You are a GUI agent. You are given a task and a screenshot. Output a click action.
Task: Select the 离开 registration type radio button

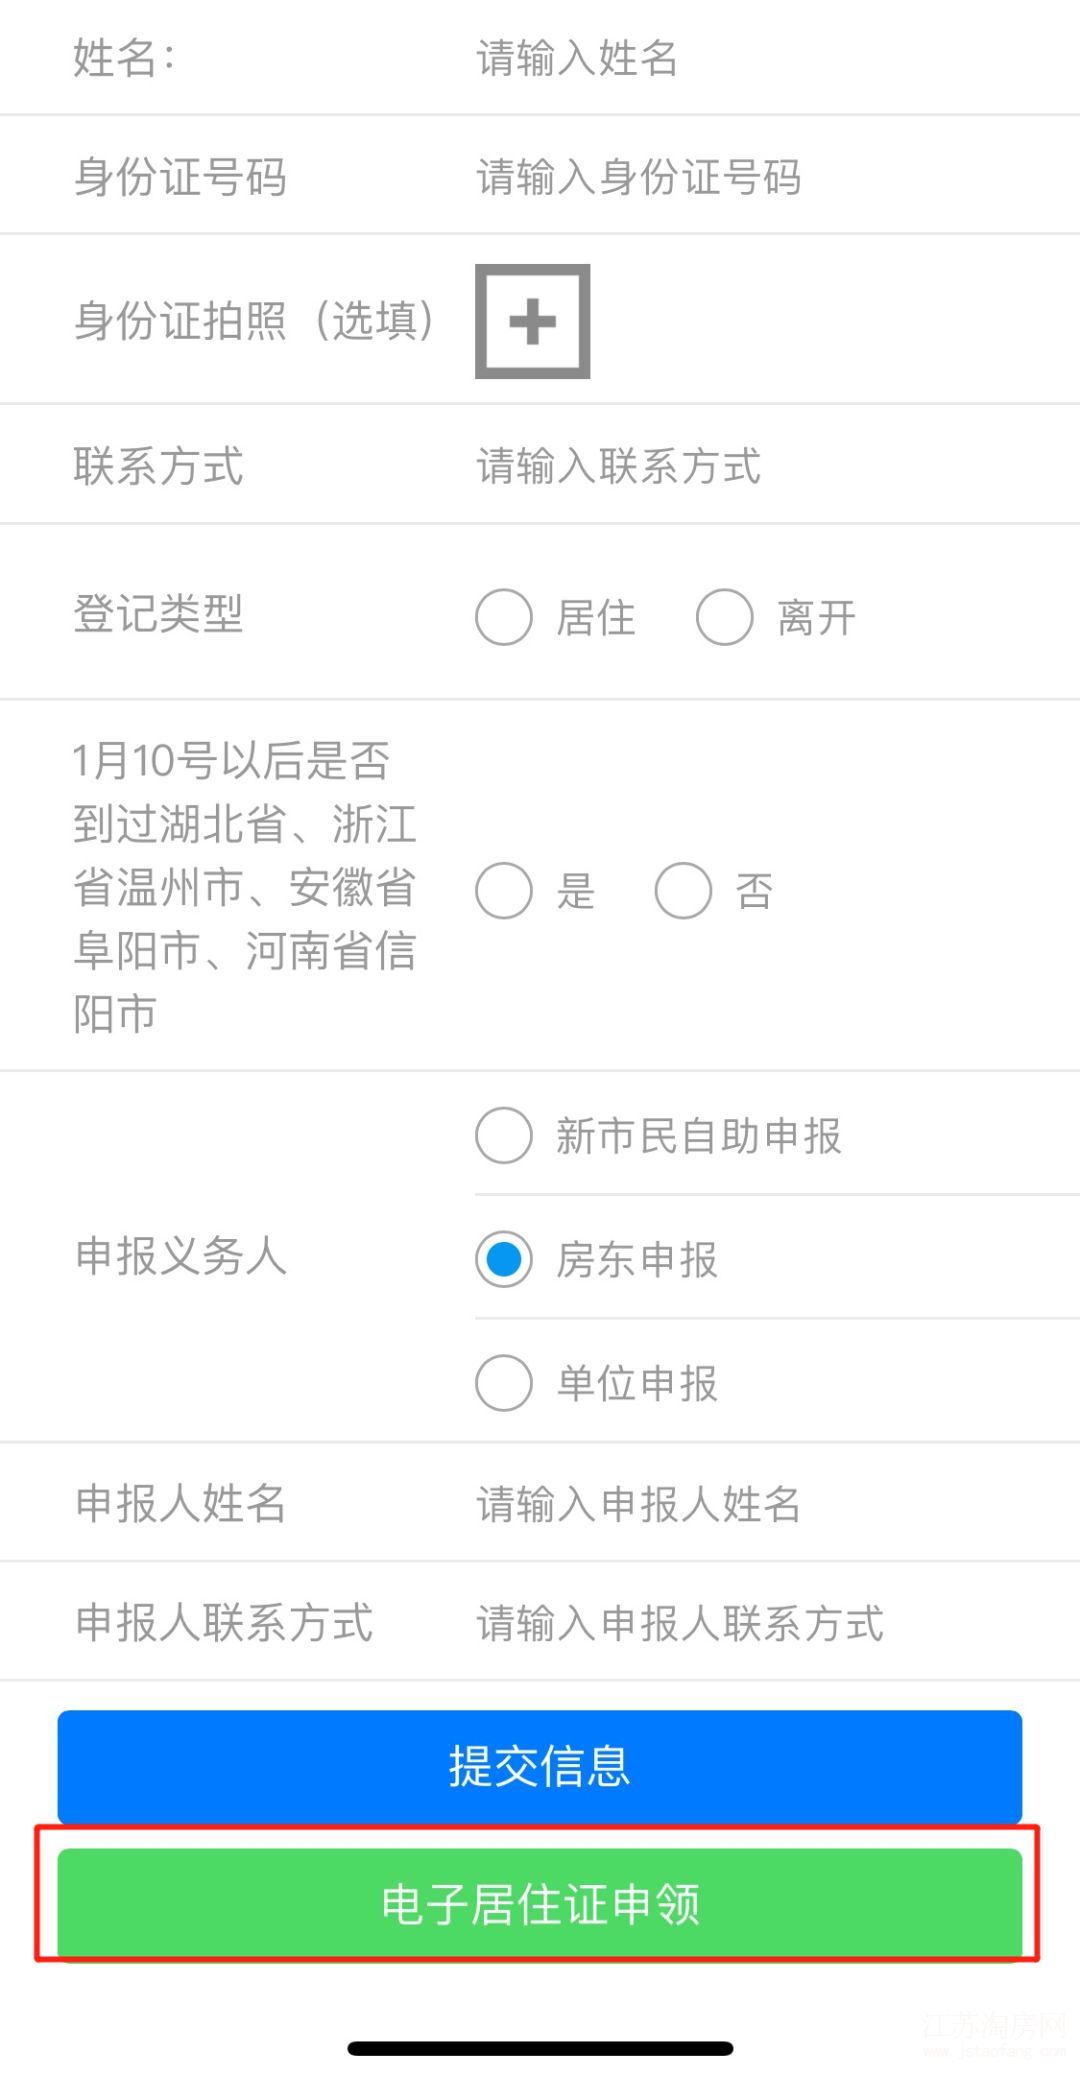(725, 618)
